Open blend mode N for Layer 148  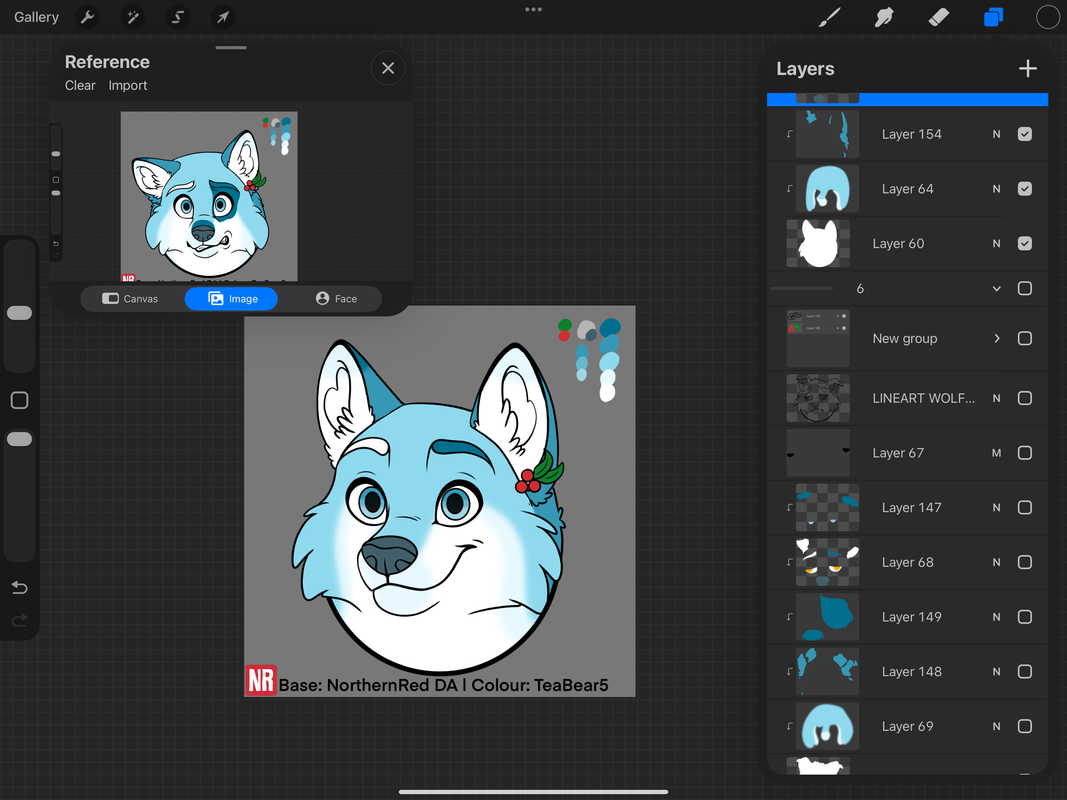click(x=996, y=671)
